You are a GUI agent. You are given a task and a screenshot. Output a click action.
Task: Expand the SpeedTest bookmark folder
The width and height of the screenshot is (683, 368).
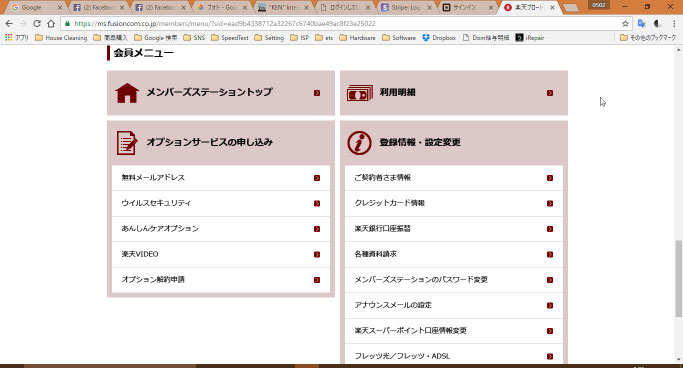tap(230, 38)
